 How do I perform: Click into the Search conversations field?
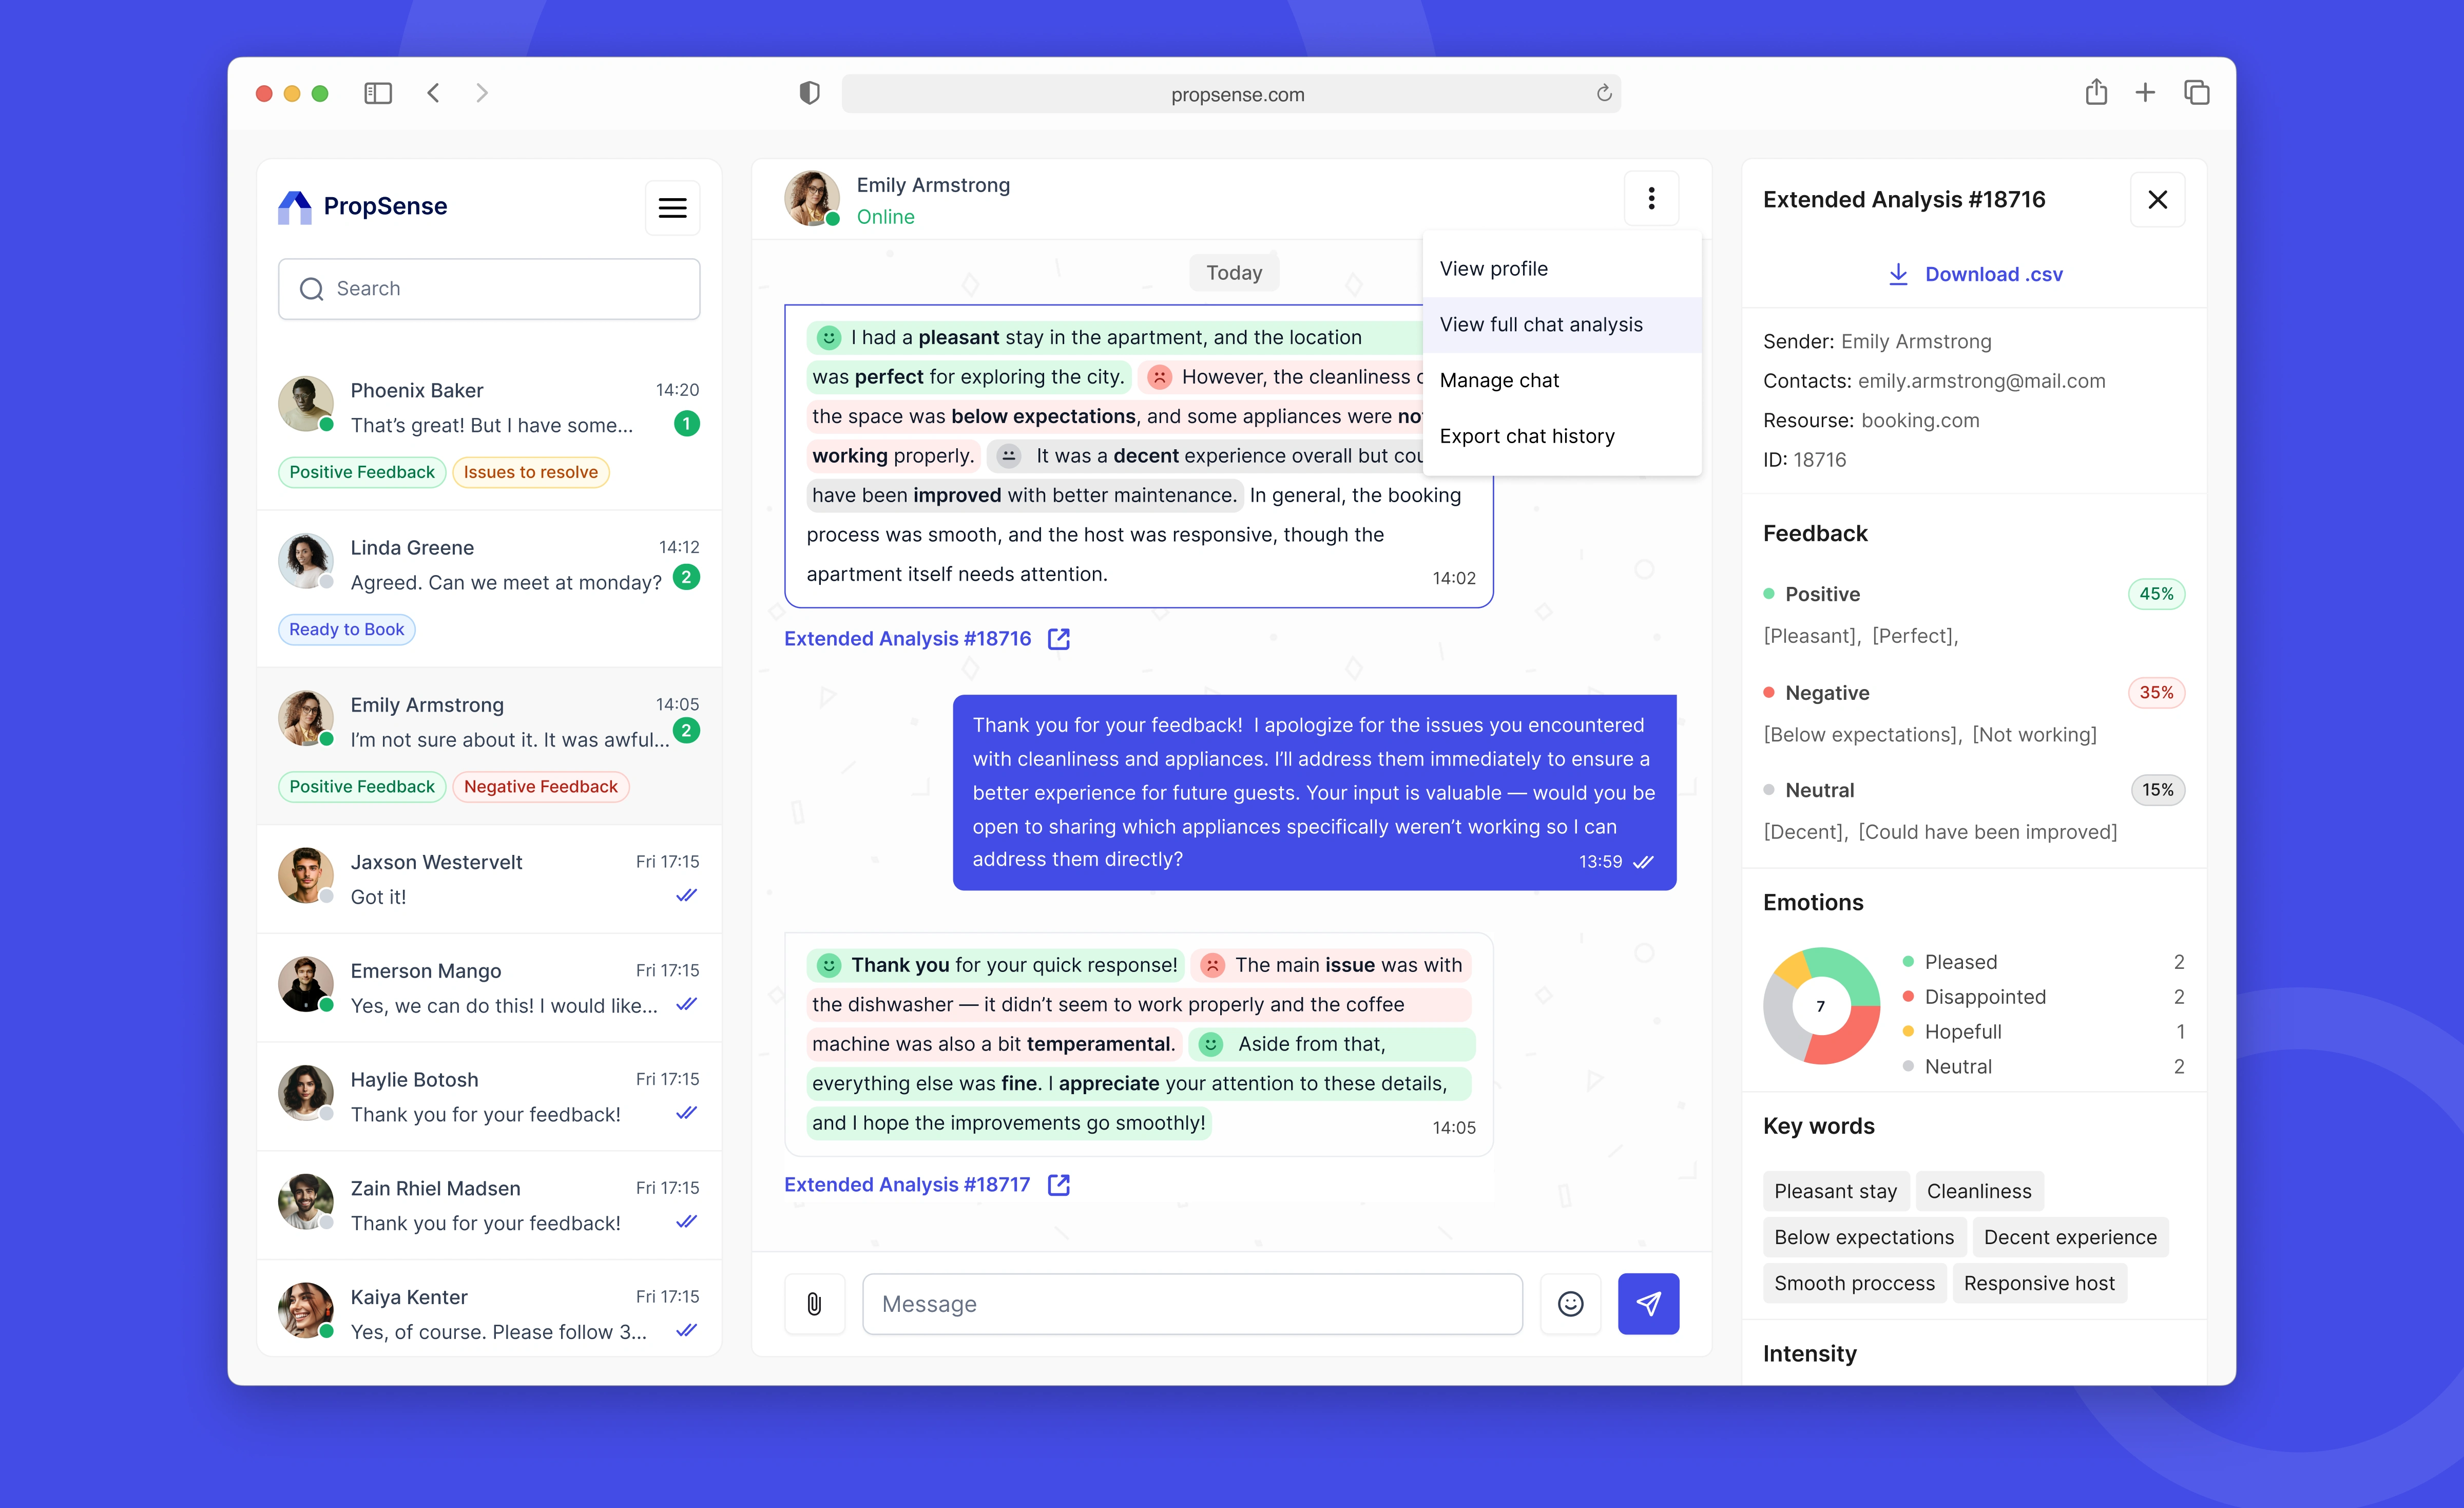pos(489,289)
